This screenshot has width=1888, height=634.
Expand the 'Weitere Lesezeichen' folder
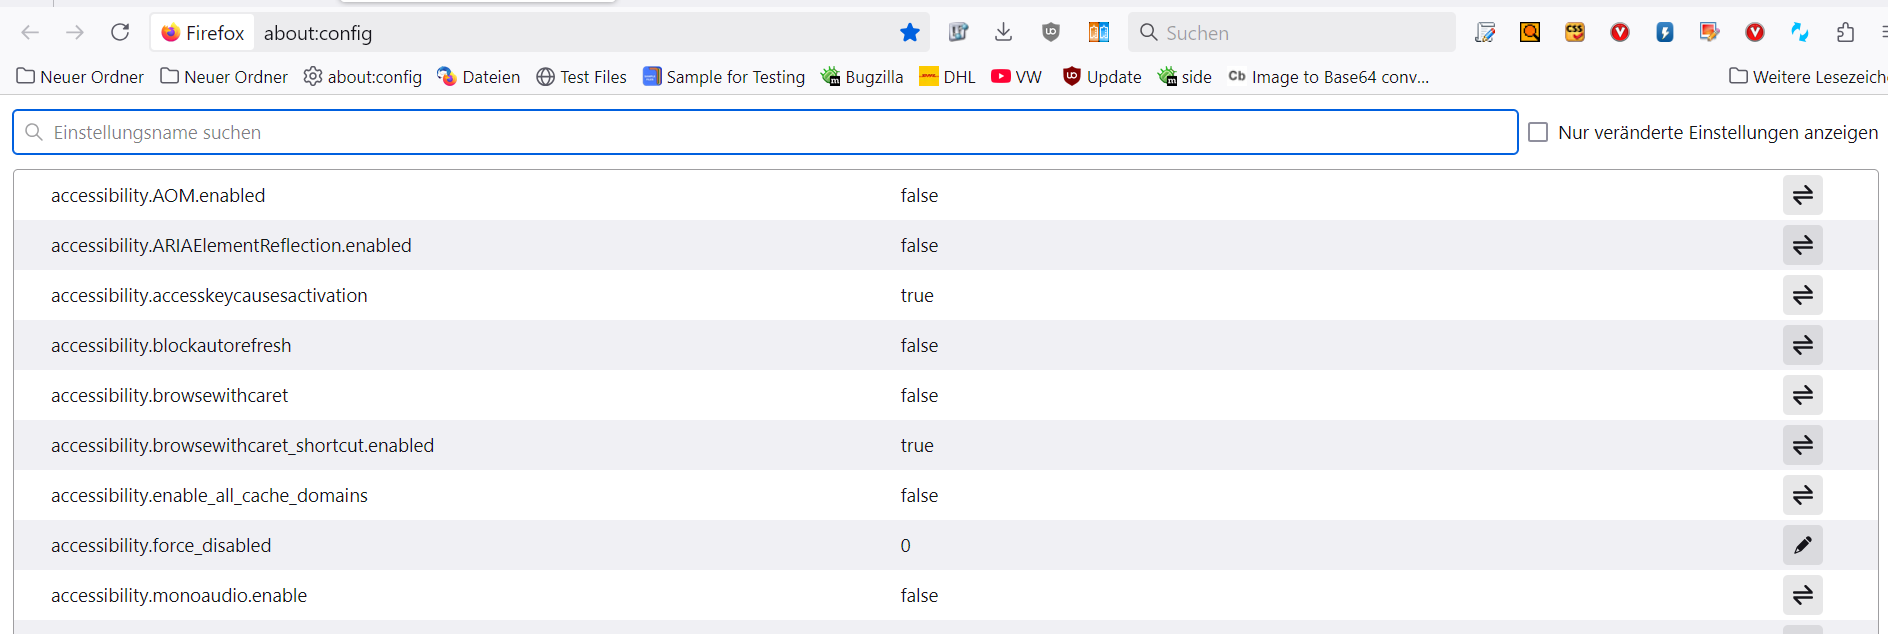1808,77
